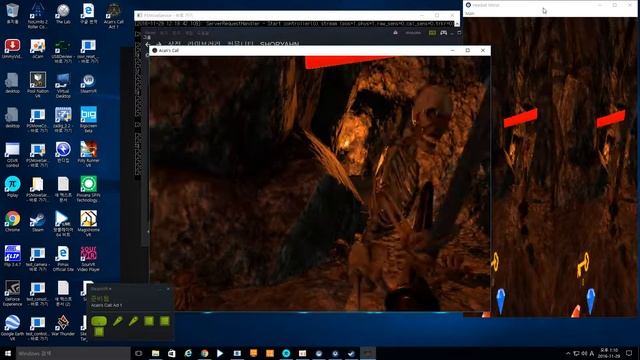Image resolution: width=640 pixels, height=360 pixels.
Task: Open The Lab desktop shortcut
Action: pos(63,13)
